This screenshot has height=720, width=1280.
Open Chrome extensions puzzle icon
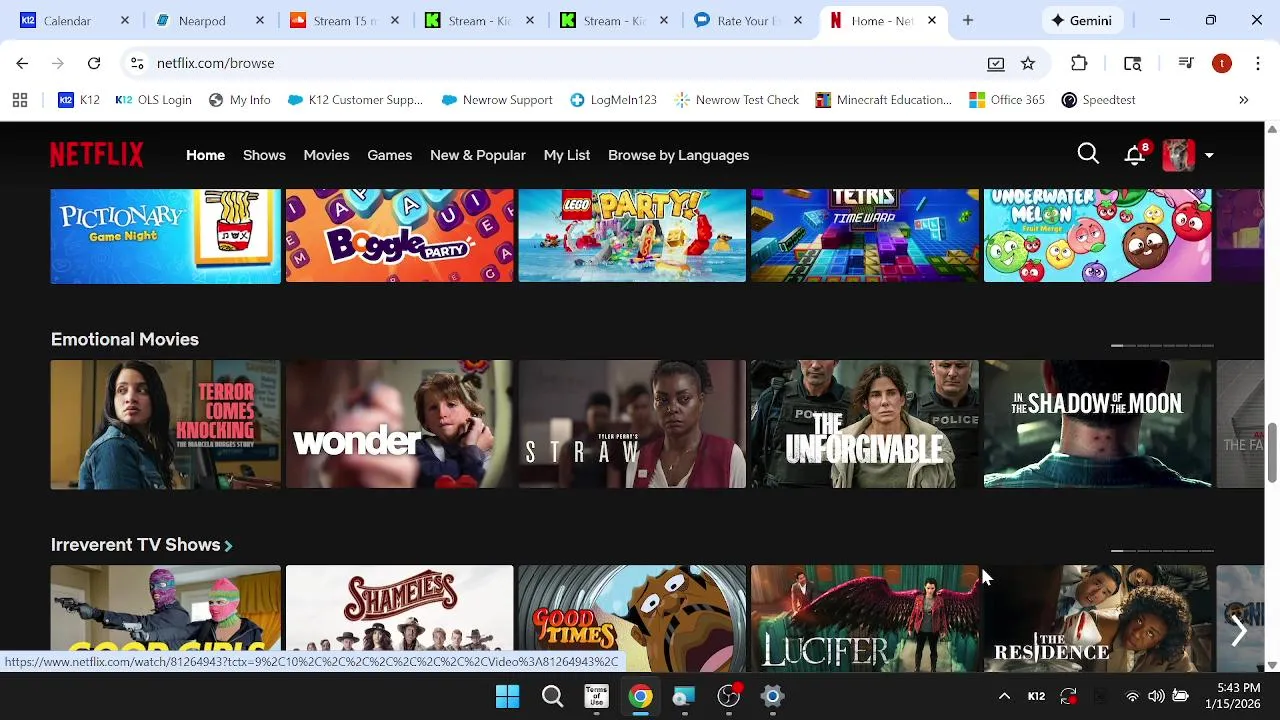point(1079,63)
